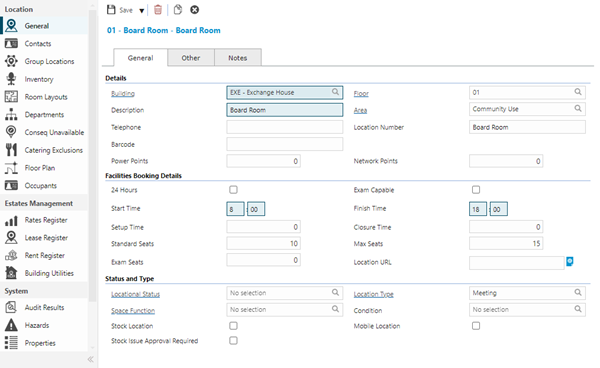The width and height of the screenshot is (600, 368).
Task: Enable the 24 Hours checkbox
Action: [x=233, y=189]
